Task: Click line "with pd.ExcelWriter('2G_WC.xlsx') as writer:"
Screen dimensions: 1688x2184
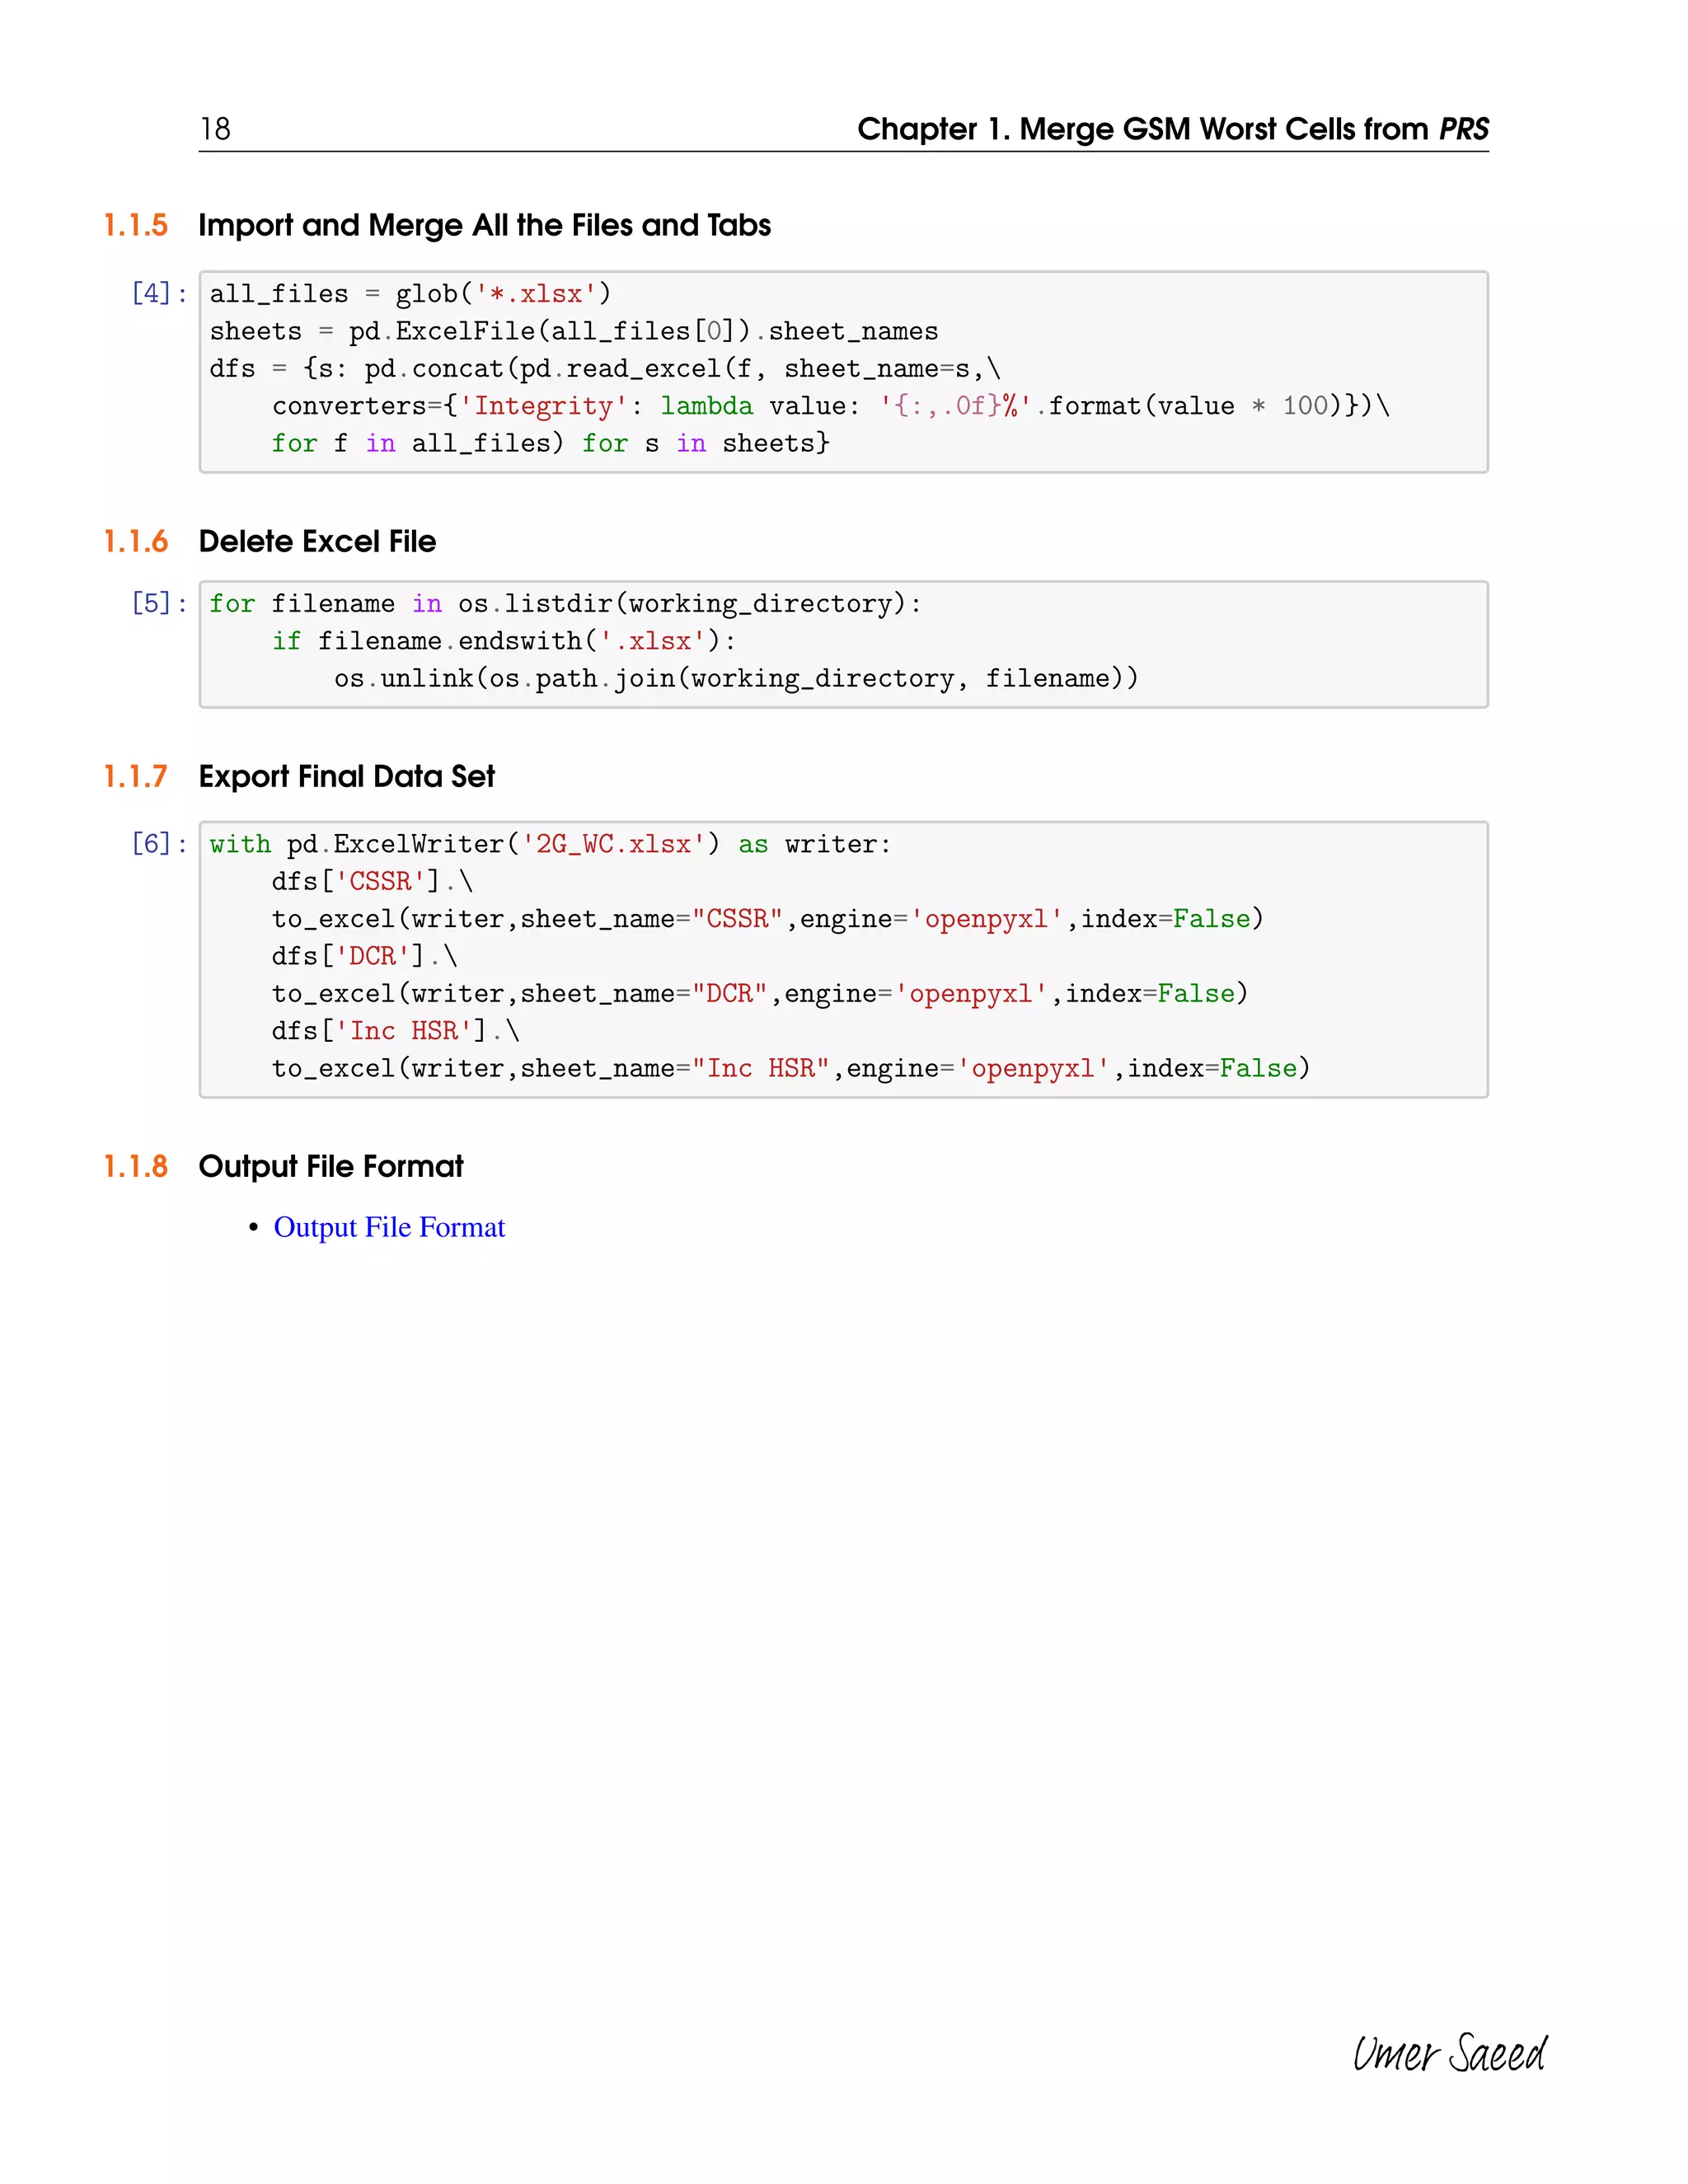Action: click(x=550, y=844)
